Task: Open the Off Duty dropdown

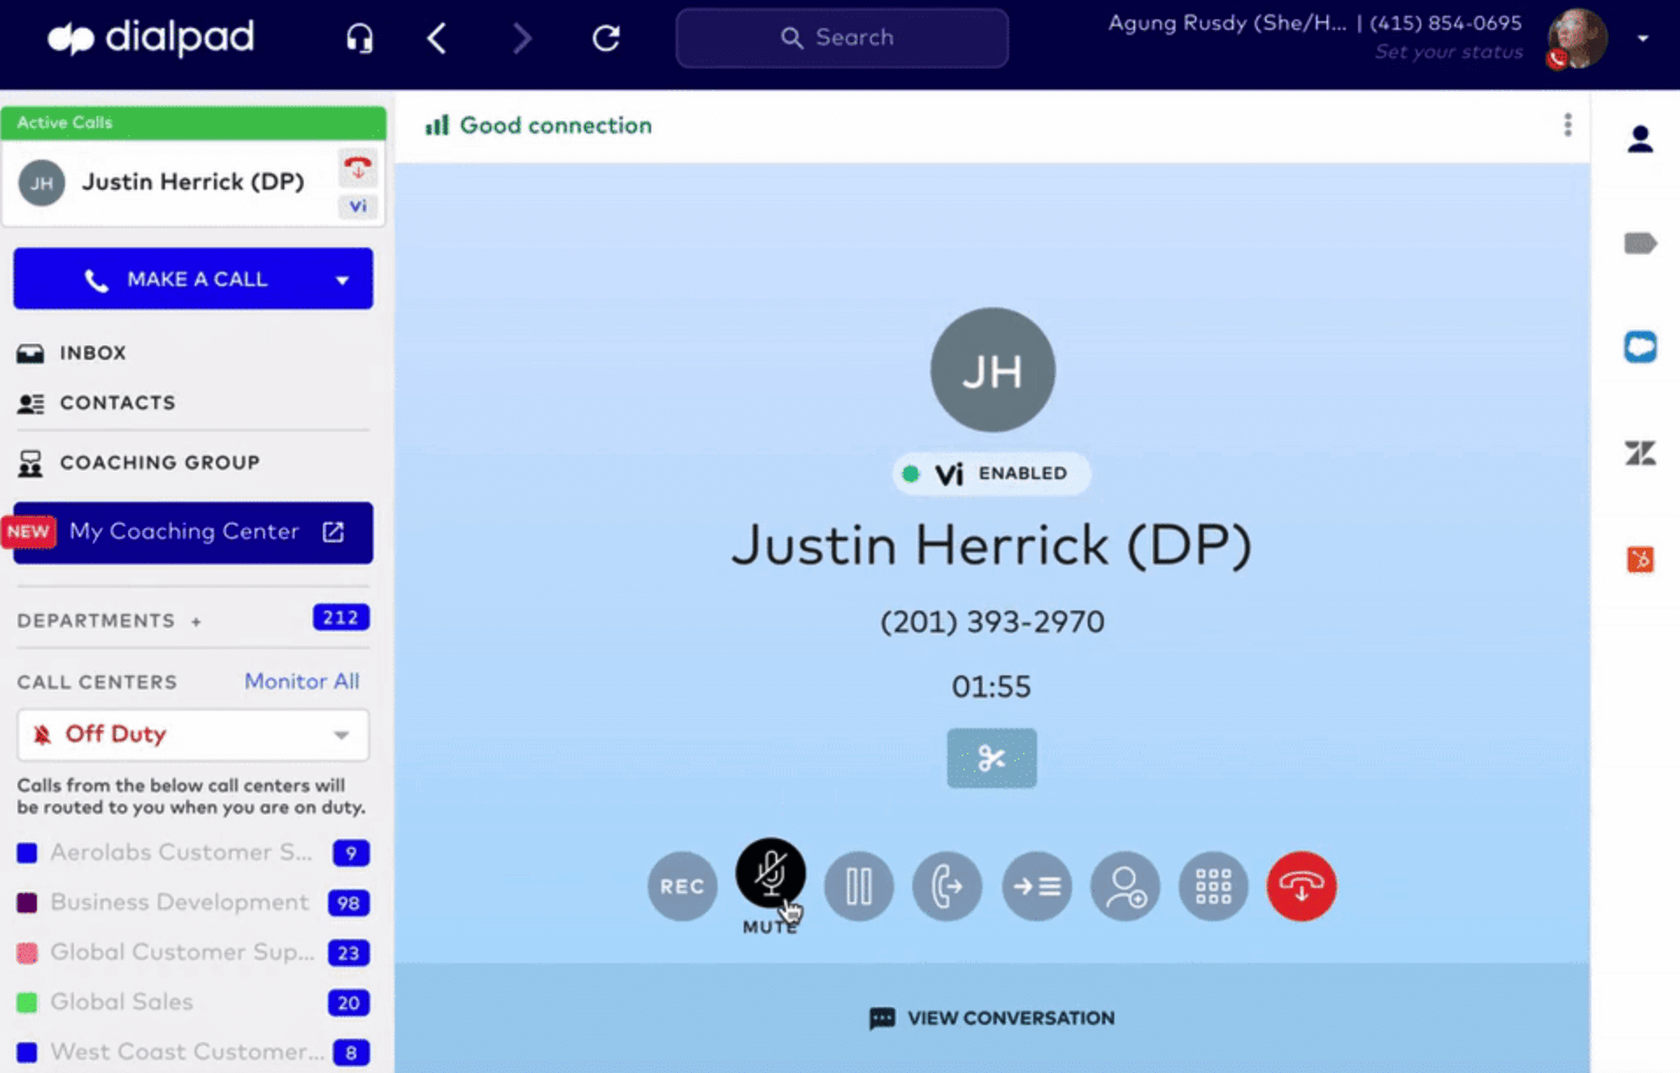Action: 193,734
